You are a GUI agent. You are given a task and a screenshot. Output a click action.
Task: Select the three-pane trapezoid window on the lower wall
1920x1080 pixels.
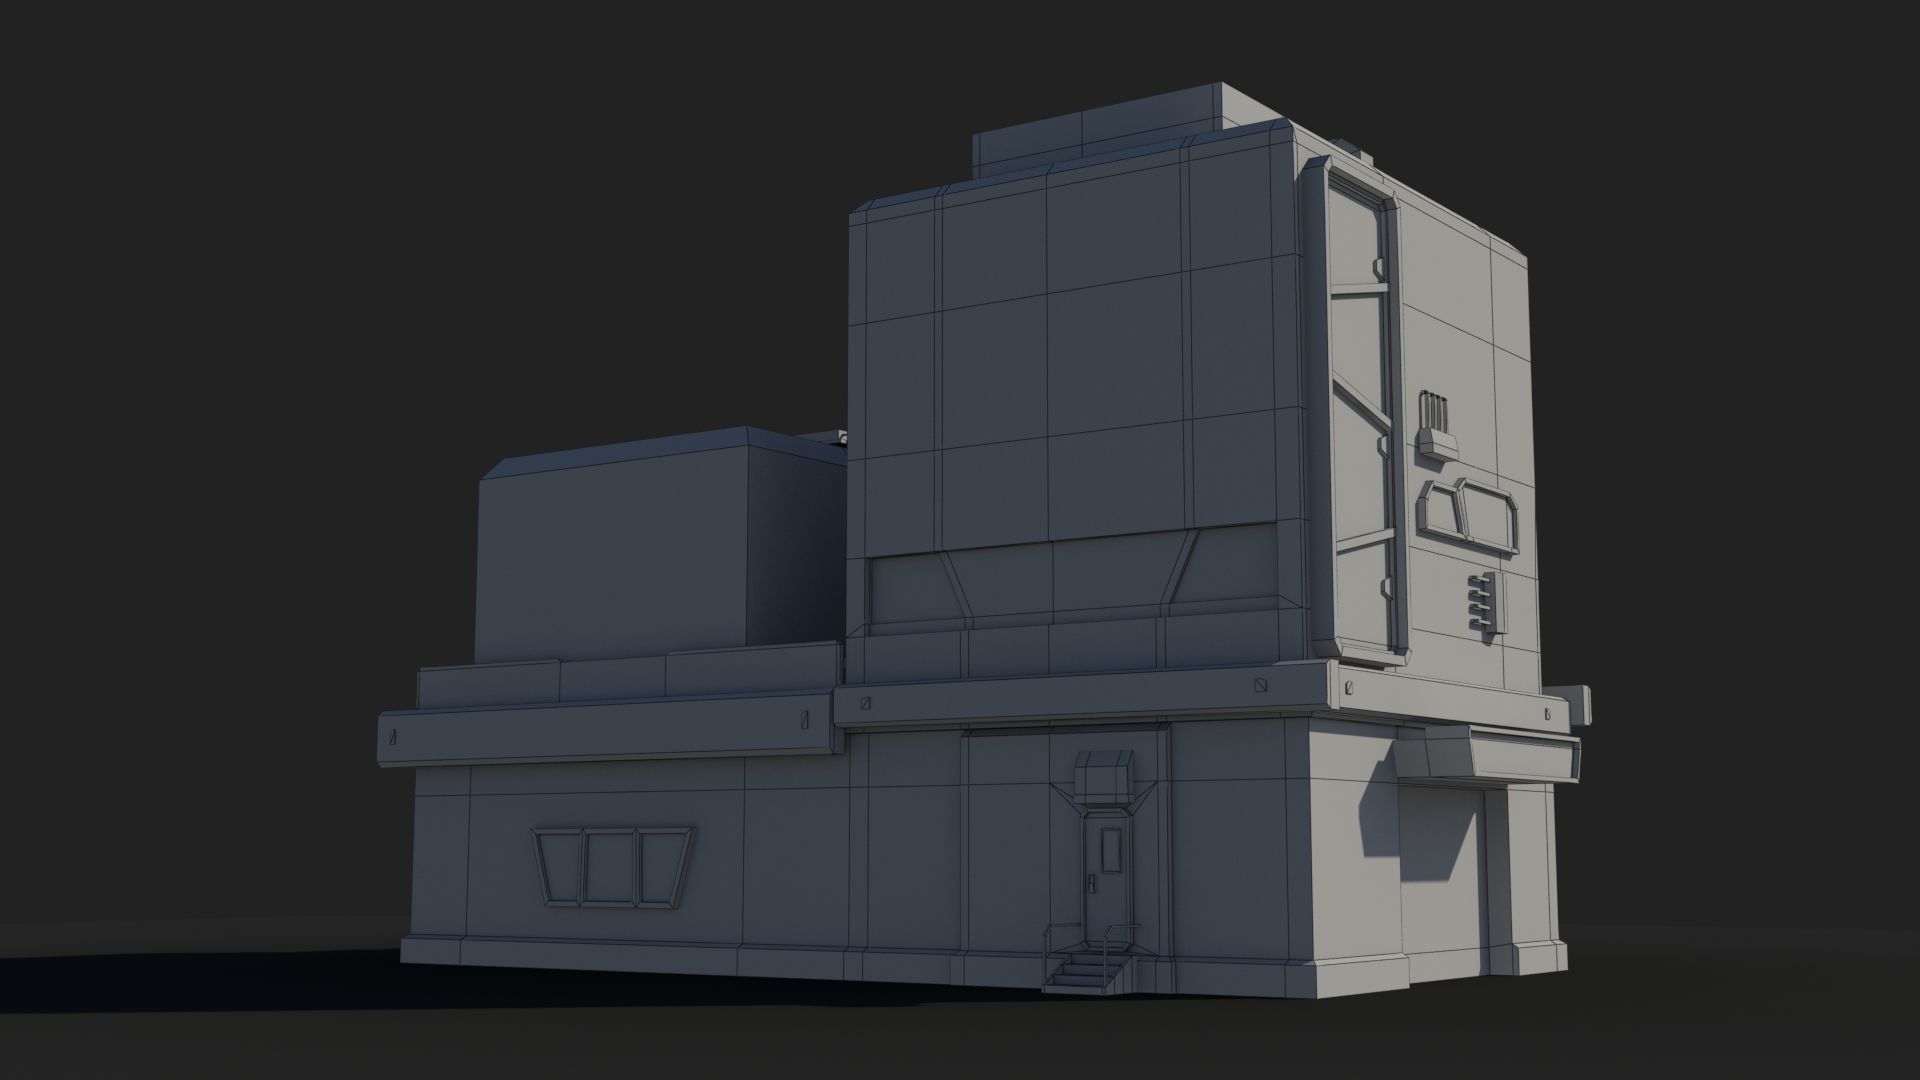(x=613, y=868)
